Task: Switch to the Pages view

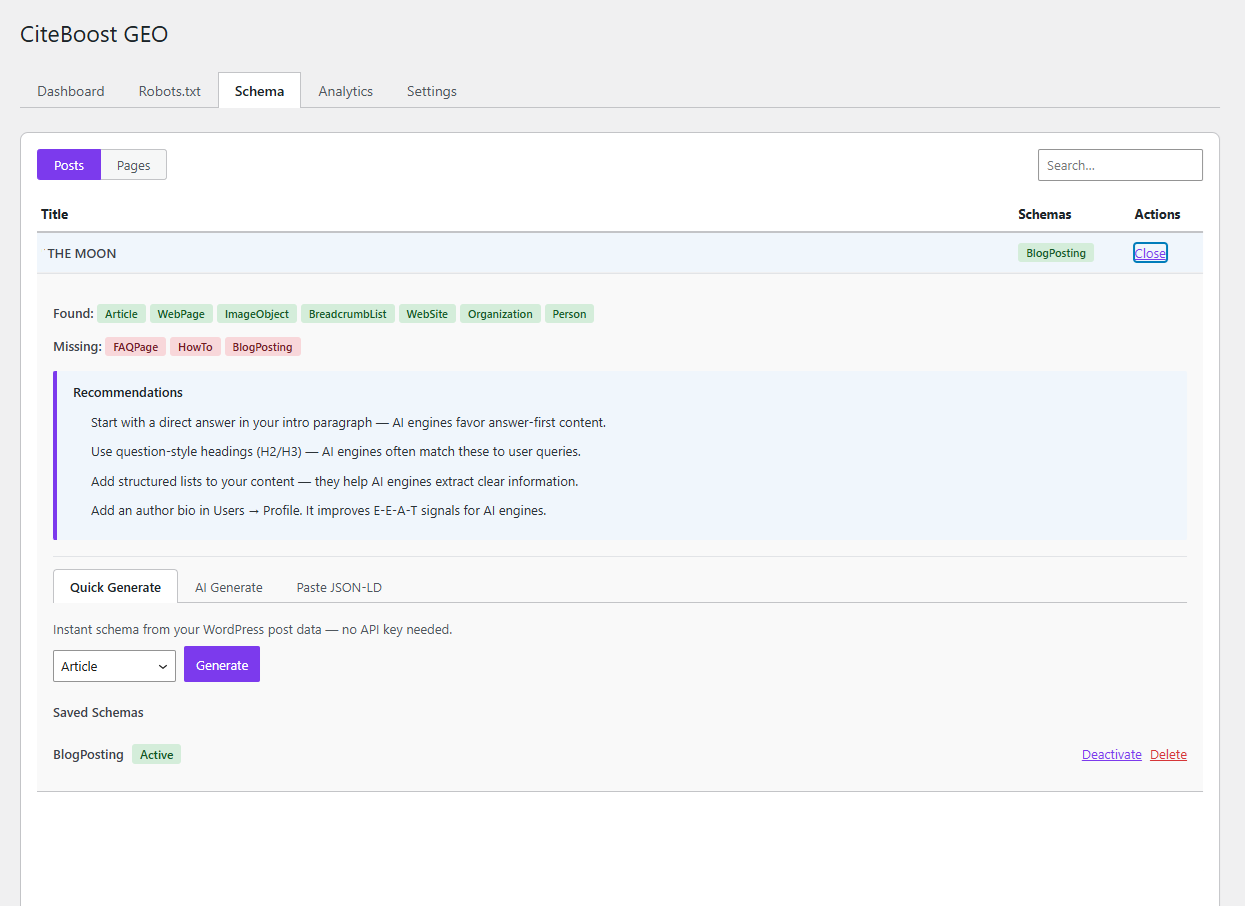Action: pyautogui.click(x=133, y=164)
